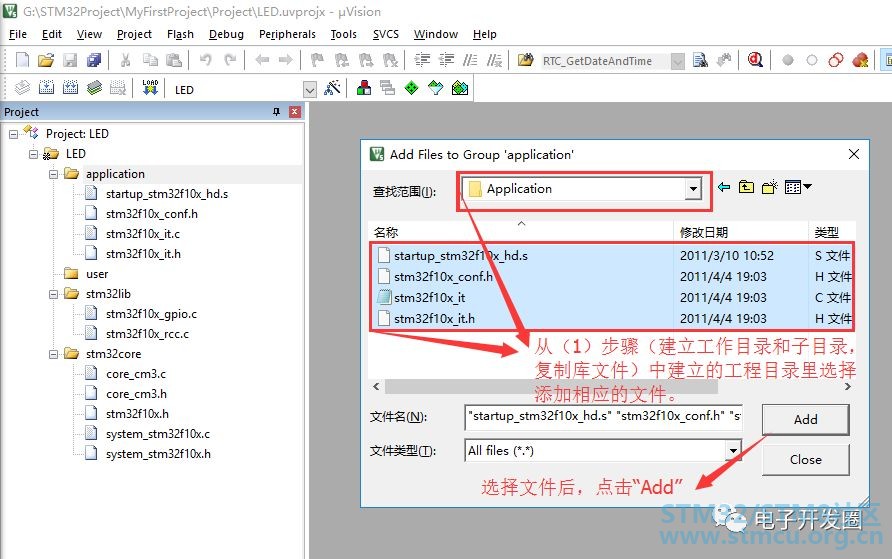This screenshot has height=559, width=892.
Task: Click the Pack Installer icon
Action: click(x=460, y=88)
